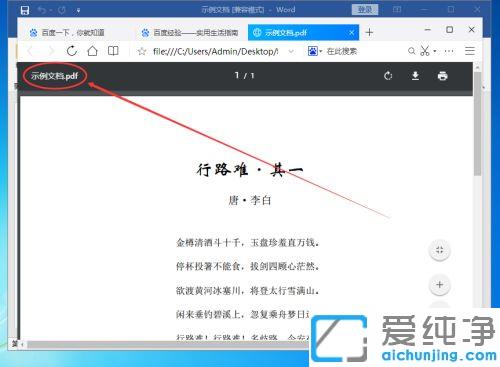Image resolution: width=500 pixels, height=367 pixels.
Task: Reload the current page
Action: pyautogui.click(x=72, y=51)
